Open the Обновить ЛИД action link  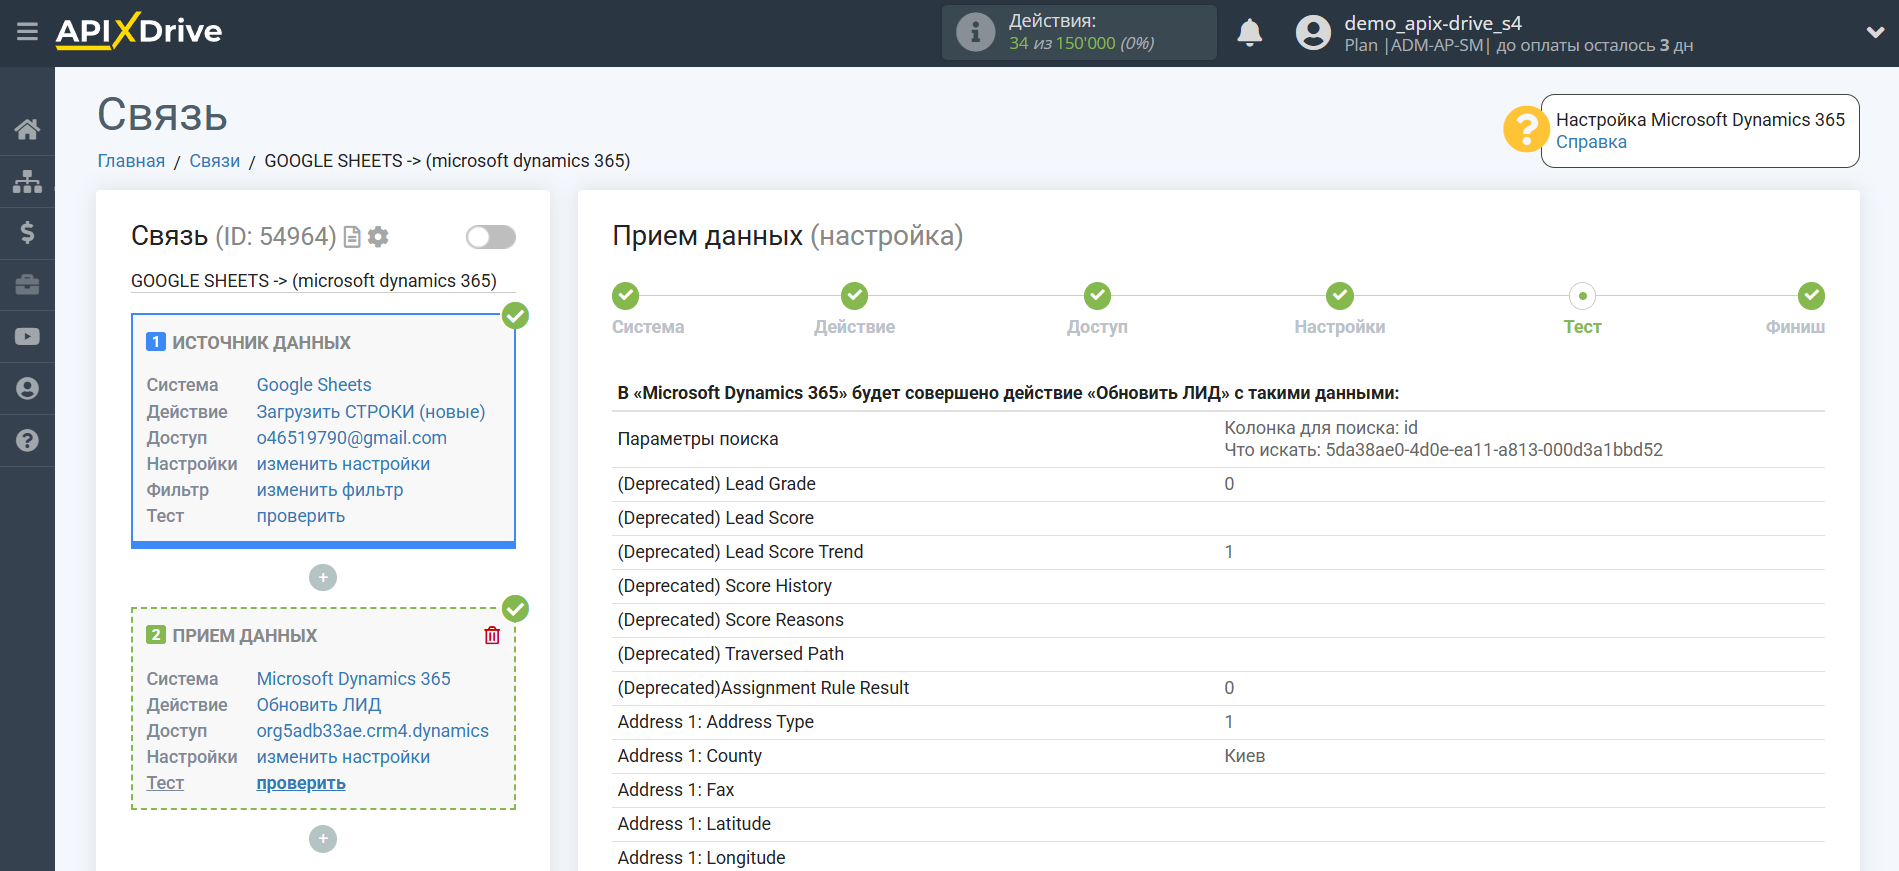319,705
